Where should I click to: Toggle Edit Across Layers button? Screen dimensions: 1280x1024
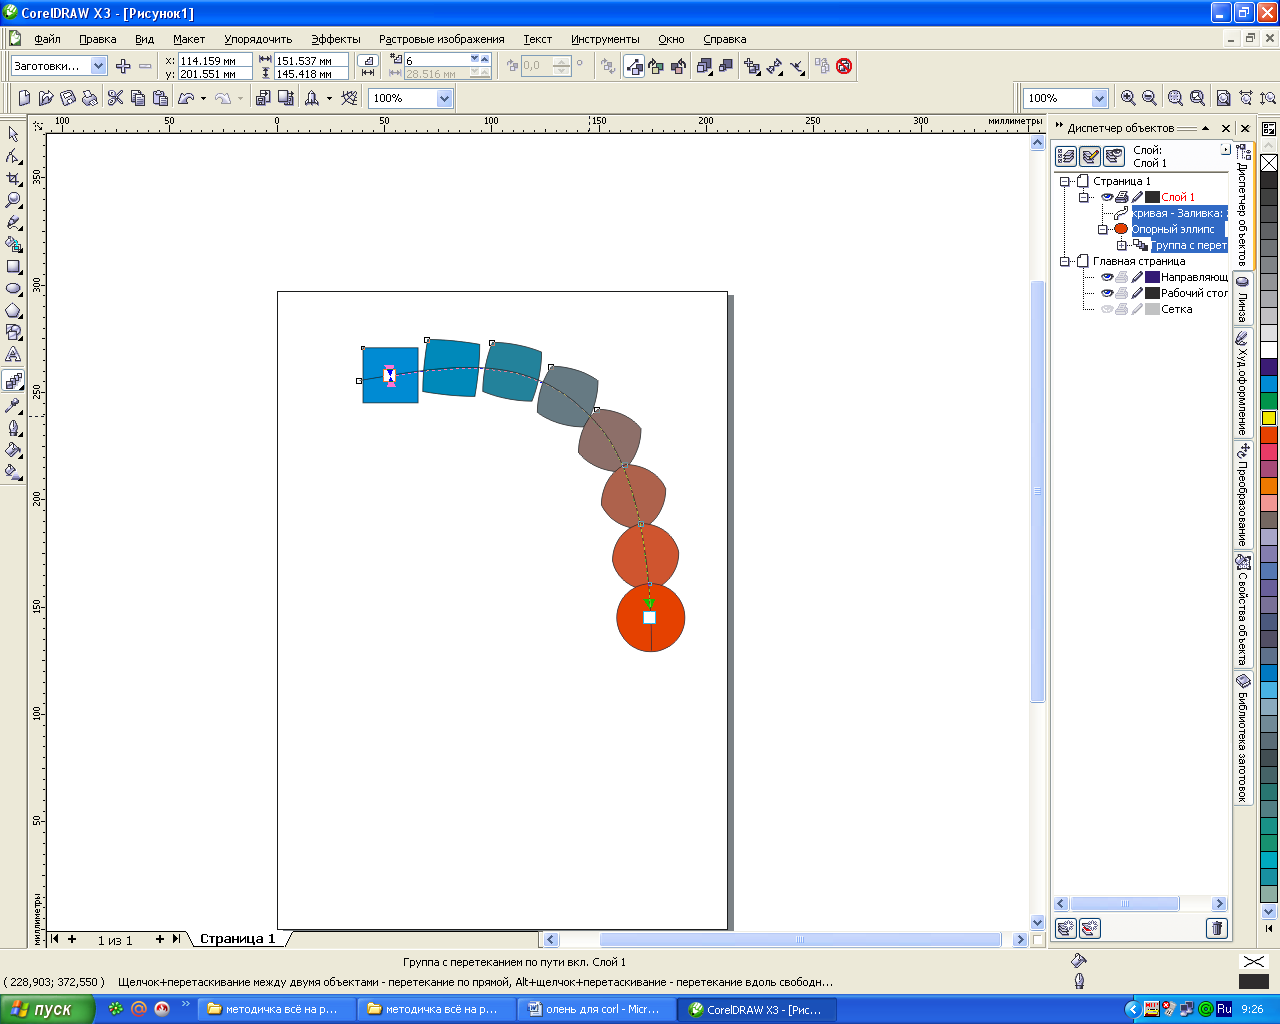[x=1090, y=157]
